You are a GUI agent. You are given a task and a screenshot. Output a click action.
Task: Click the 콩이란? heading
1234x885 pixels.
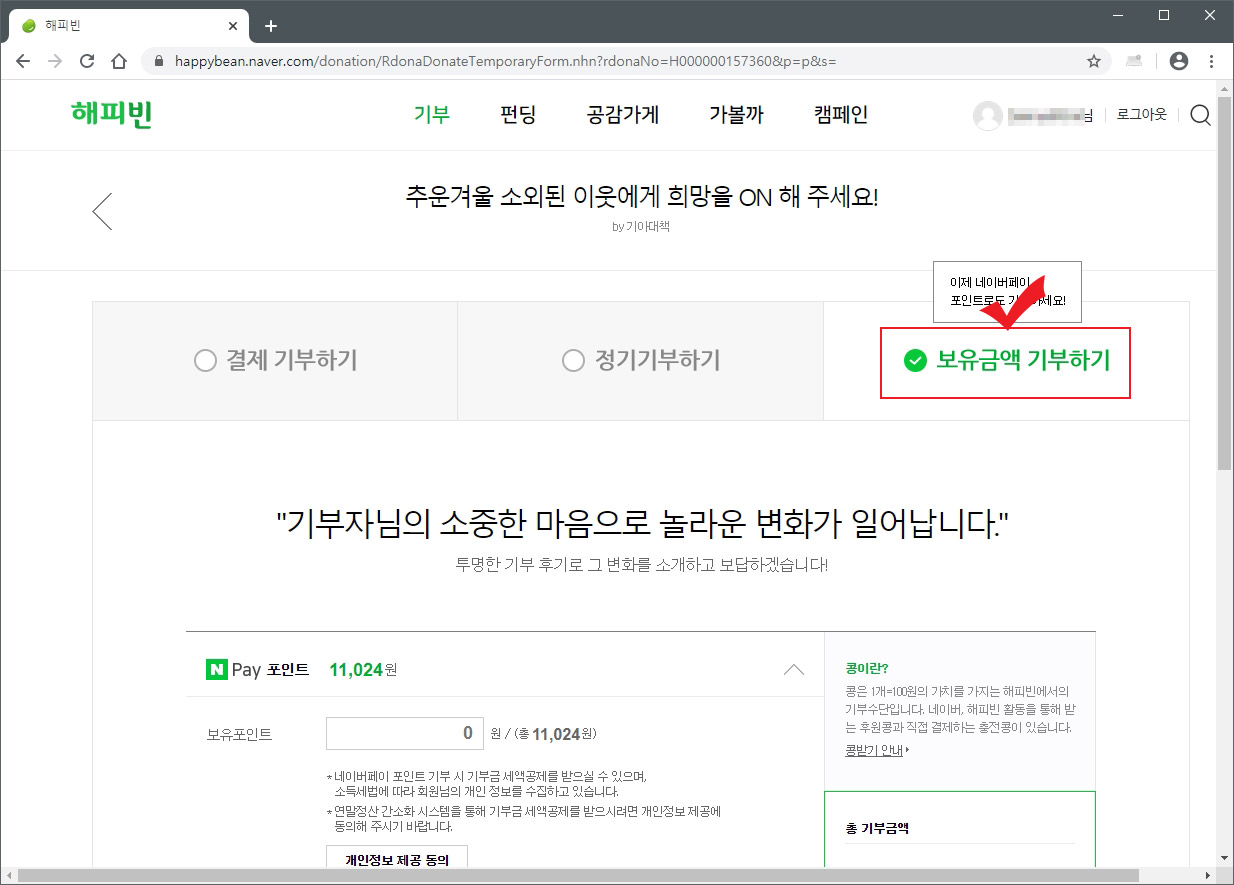pos(867,667)
